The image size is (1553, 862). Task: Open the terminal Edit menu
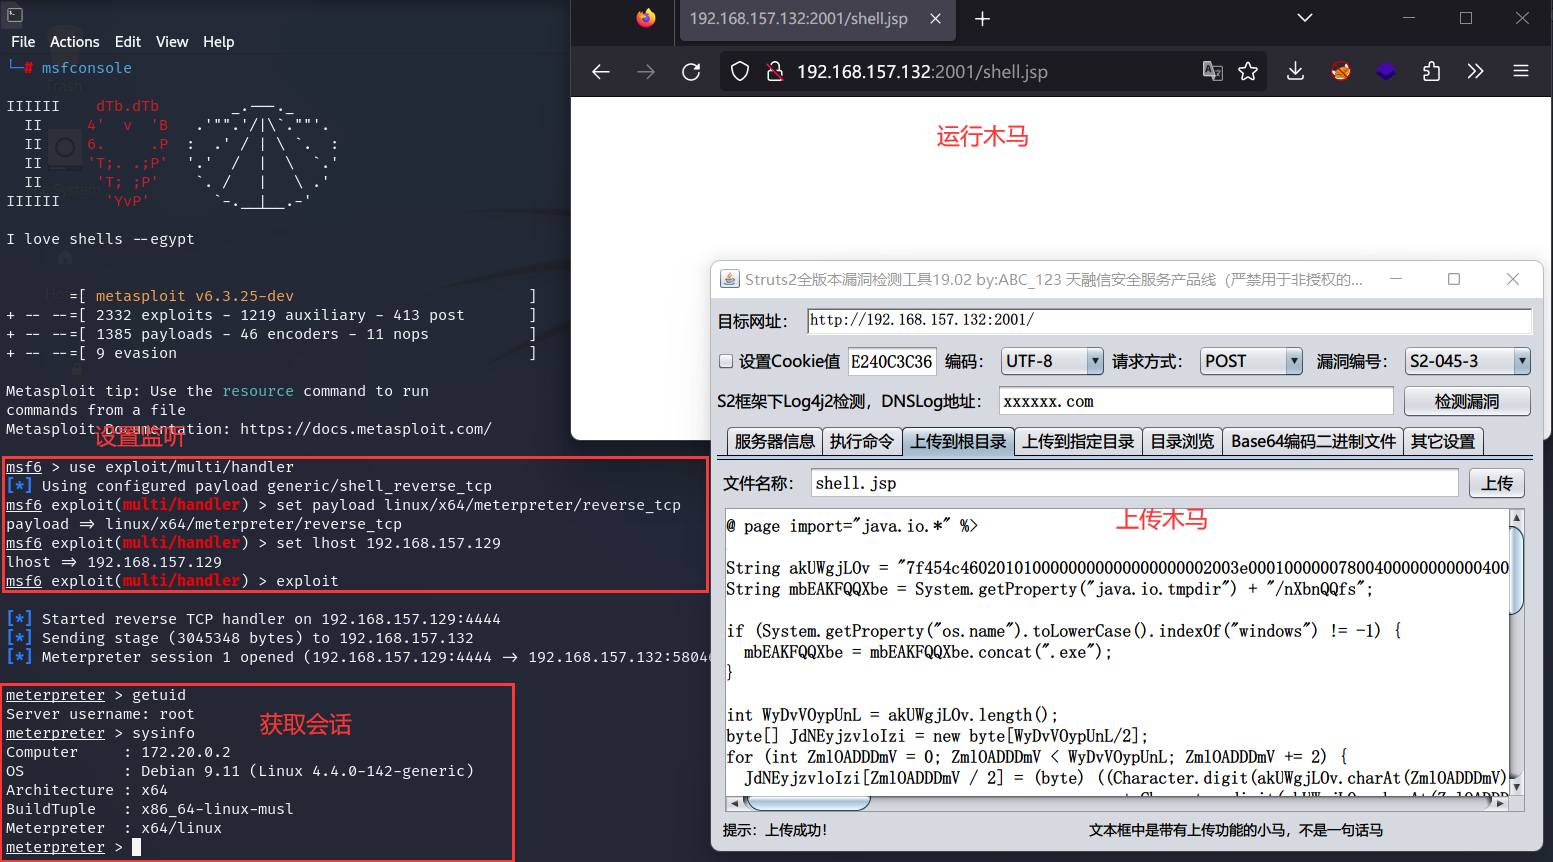[128, 42]
